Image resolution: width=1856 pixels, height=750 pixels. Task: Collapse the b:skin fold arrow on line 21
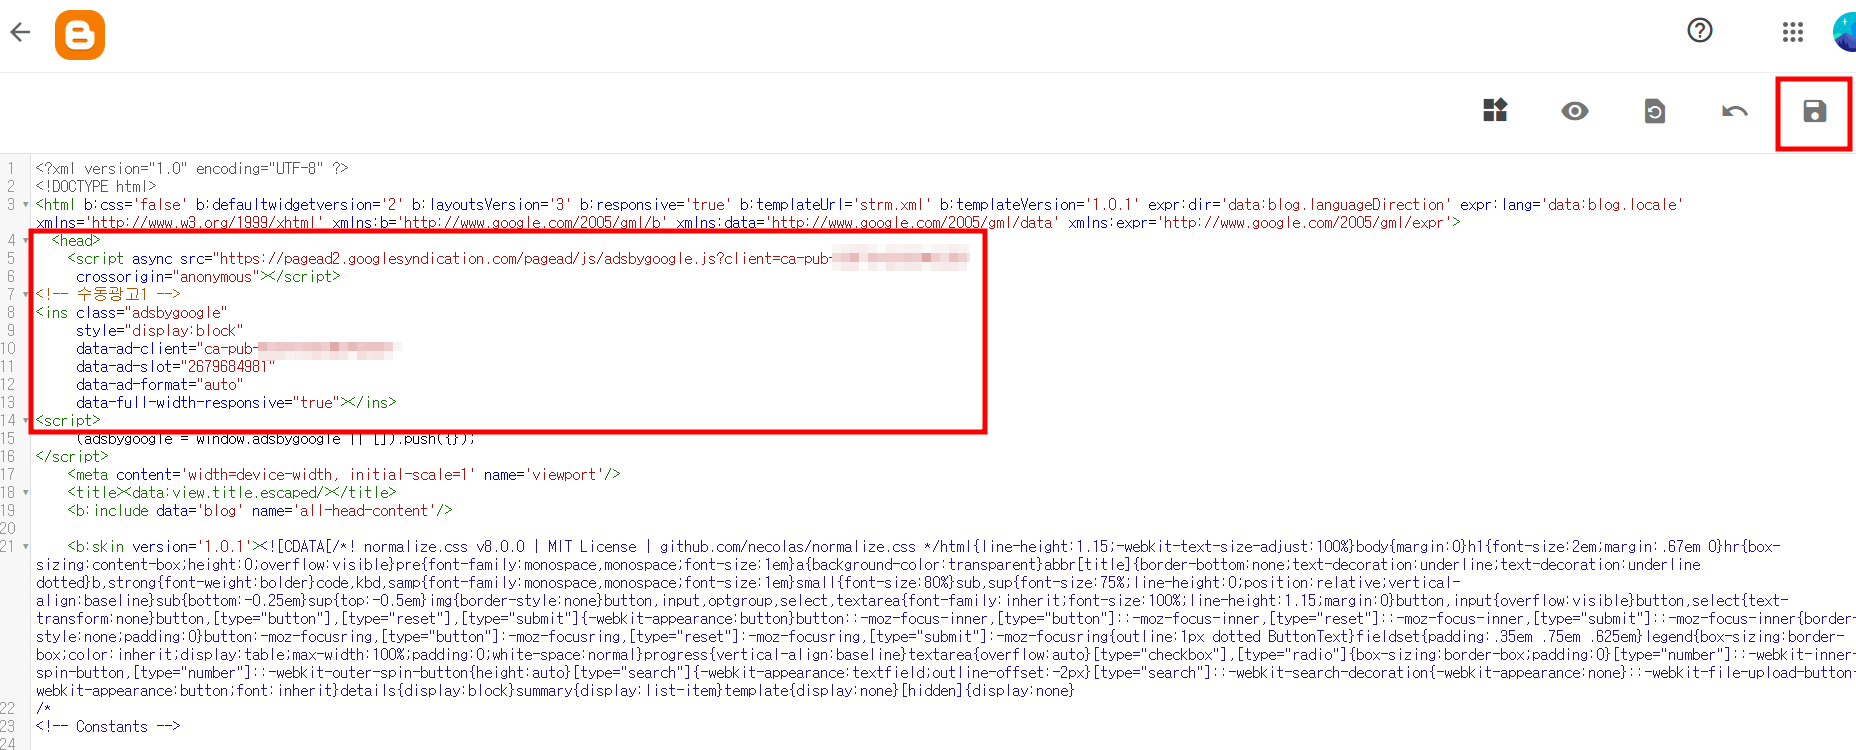[25, 547]
